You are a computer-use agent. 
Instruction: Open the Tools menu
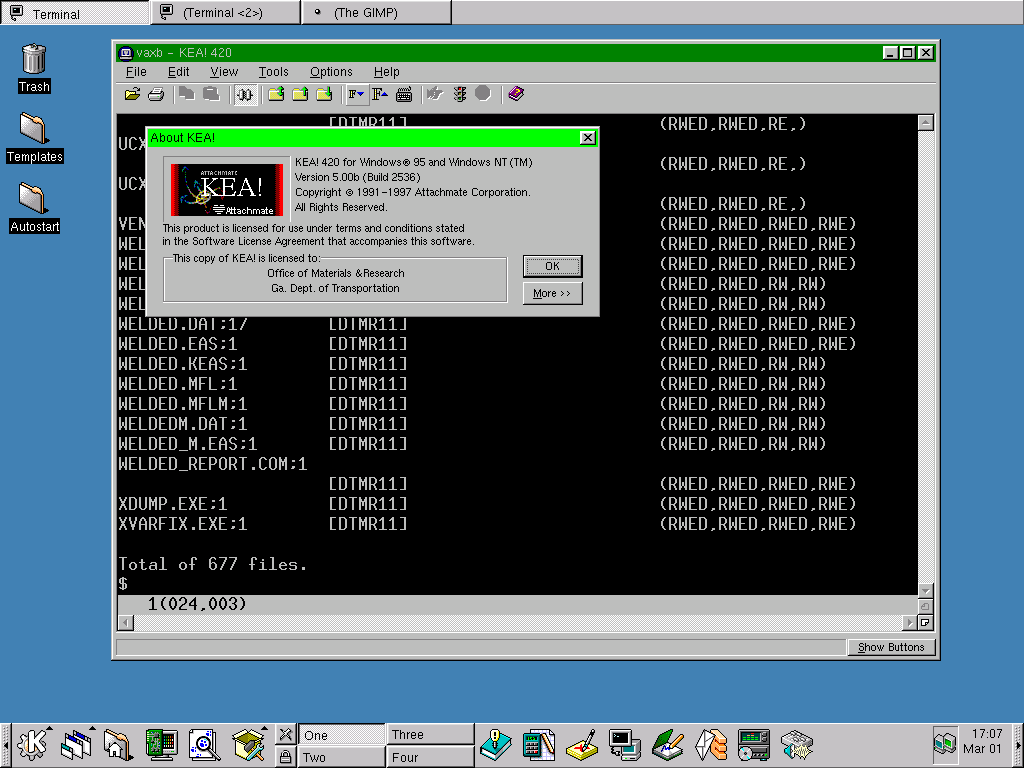coord(273,72)
